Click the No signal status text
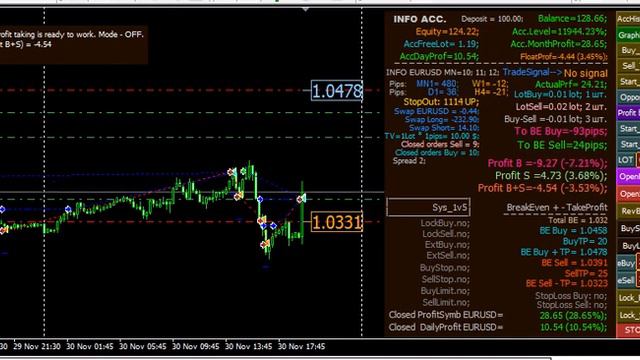 click(x=586, y=73)
